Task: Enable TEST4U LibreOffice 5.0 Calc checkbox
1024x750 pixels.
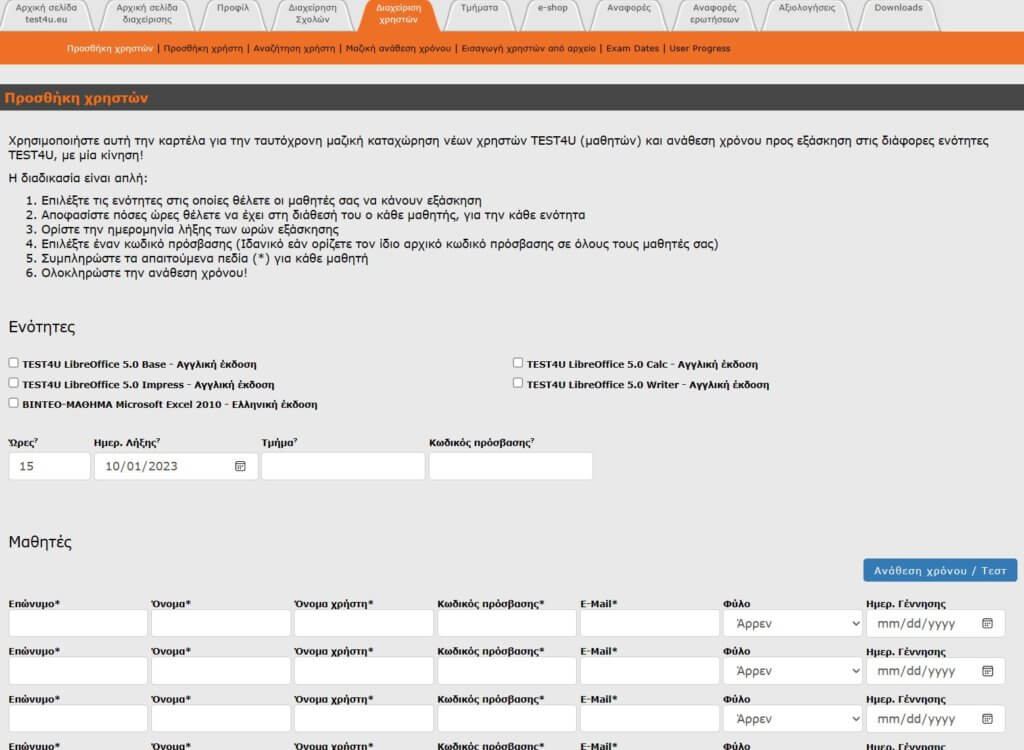Action: click(x=518, y=364)
